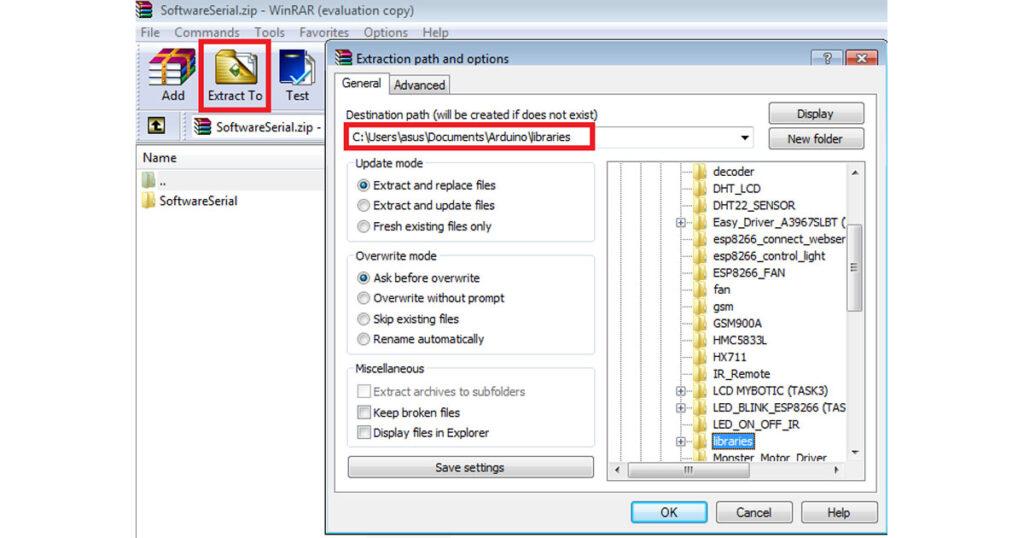Click the Test archive toolbar icon
Image resolution: width=1024 pixels, height=538 pixels.
point(297,75)
